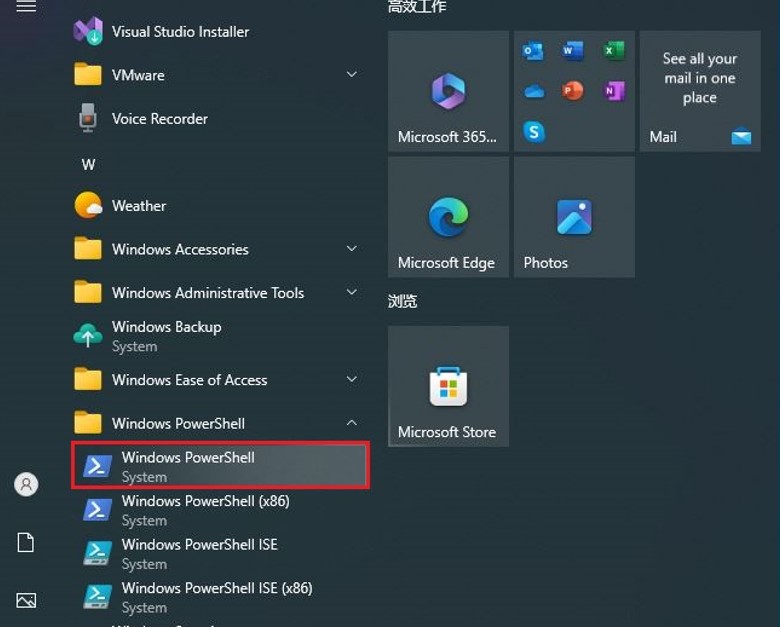The height and width of the screenshot is (627, 780).
Task: Open PowerPoint icon in Office tile
Action: click(x=573, y=91)
